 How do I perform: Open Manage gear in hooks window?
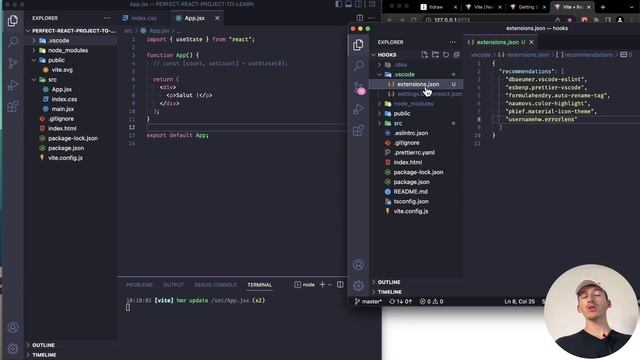tap(358, 286)
